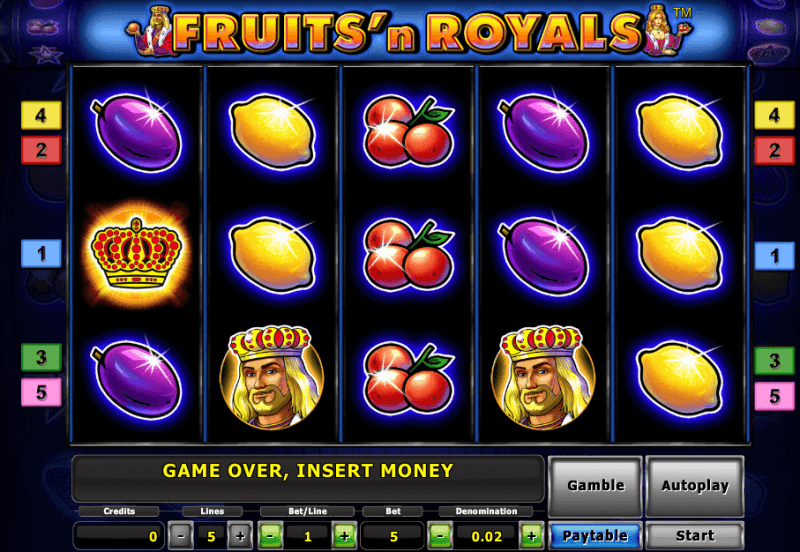Image resolution: width=800 pixels, height=552 pixels.
Task: Enable Autoplay mode
Action: (695, 485)
